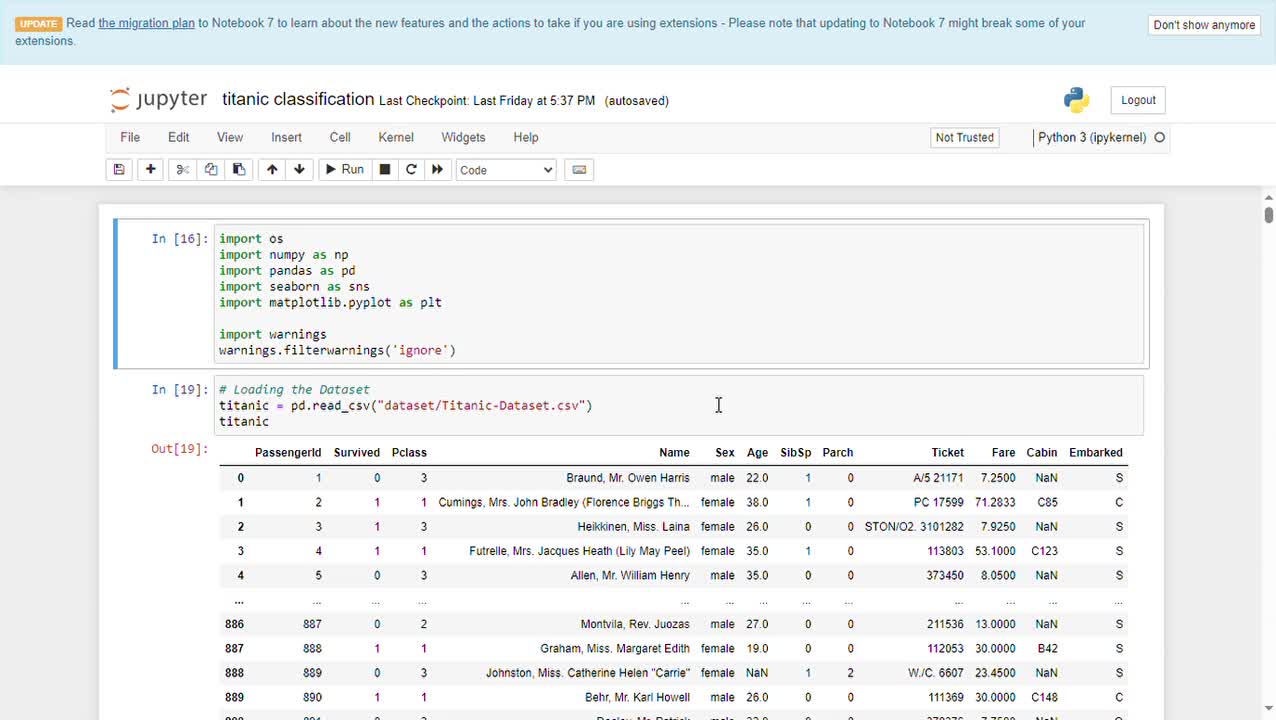The height and width of the screenshot is (720, 1276).
Task: Click name cell Montvila, Rev. Juozas
Action: [635, 624]
